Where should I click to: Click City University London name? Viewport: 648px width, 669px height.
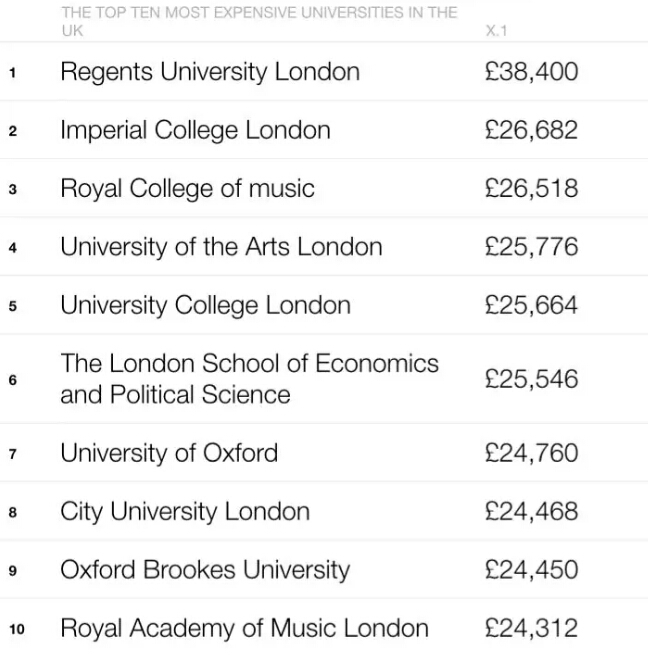point(185,511)
